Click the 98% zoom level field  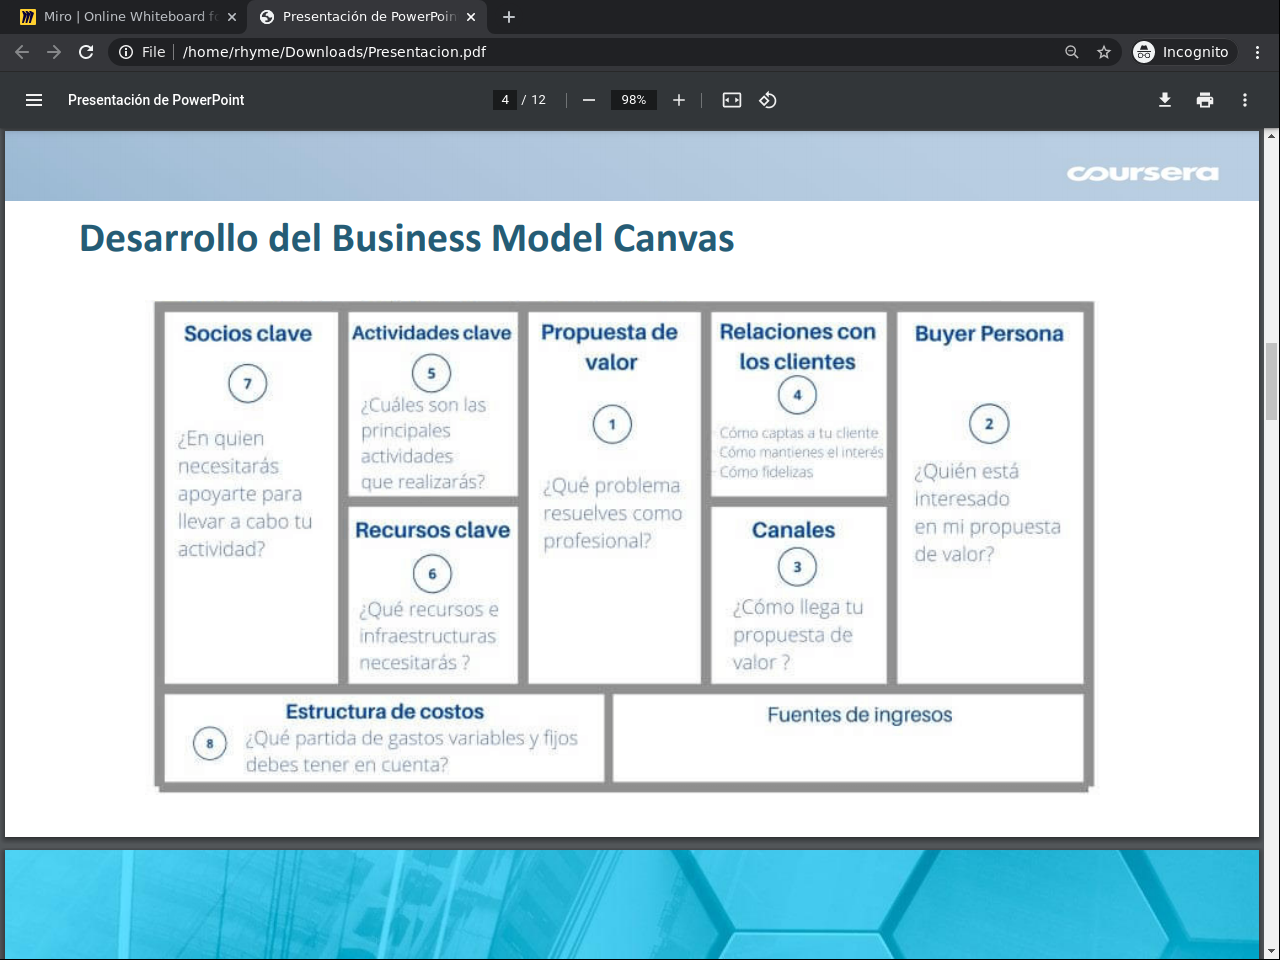tap(633, 100)
